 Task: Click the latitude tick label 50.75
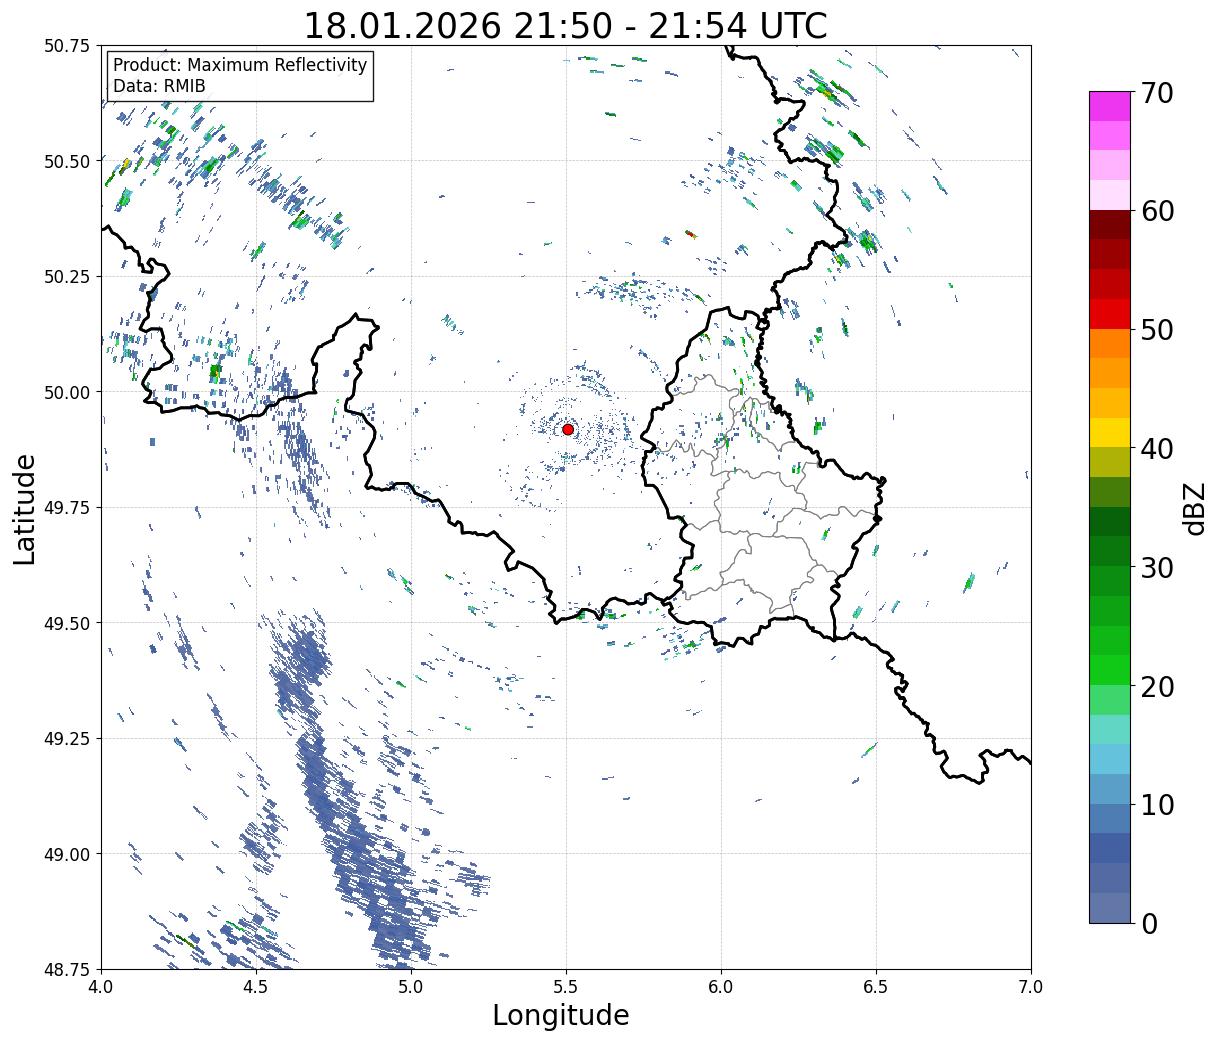coord(67,46)
